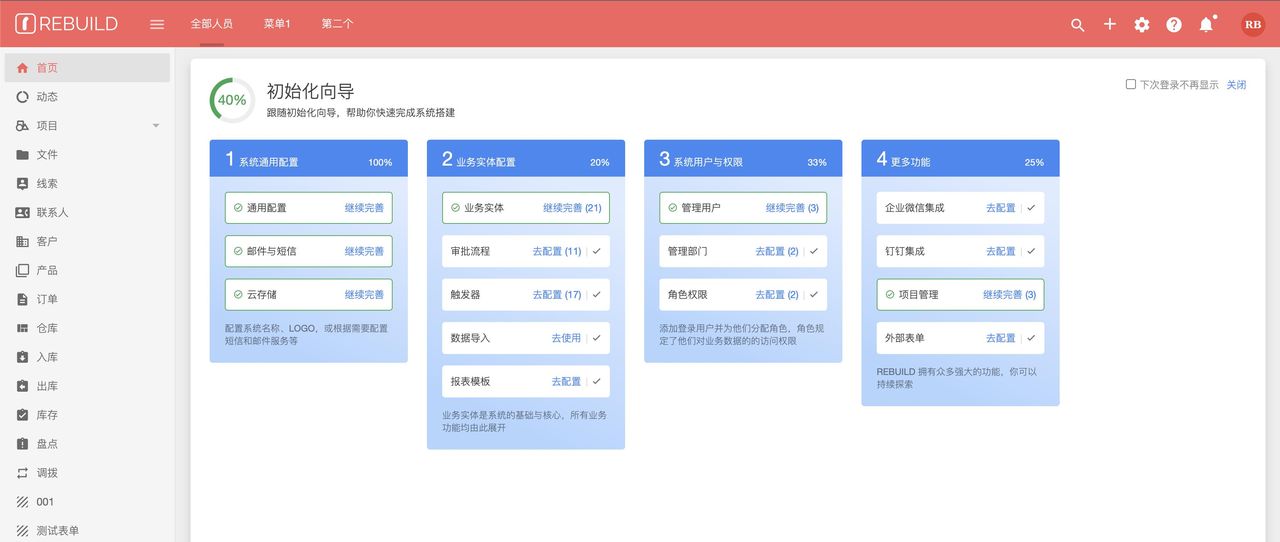The image size is (1280, 542).
Task: Click the 订单 document icon
Action: click(x=23, y=299)
